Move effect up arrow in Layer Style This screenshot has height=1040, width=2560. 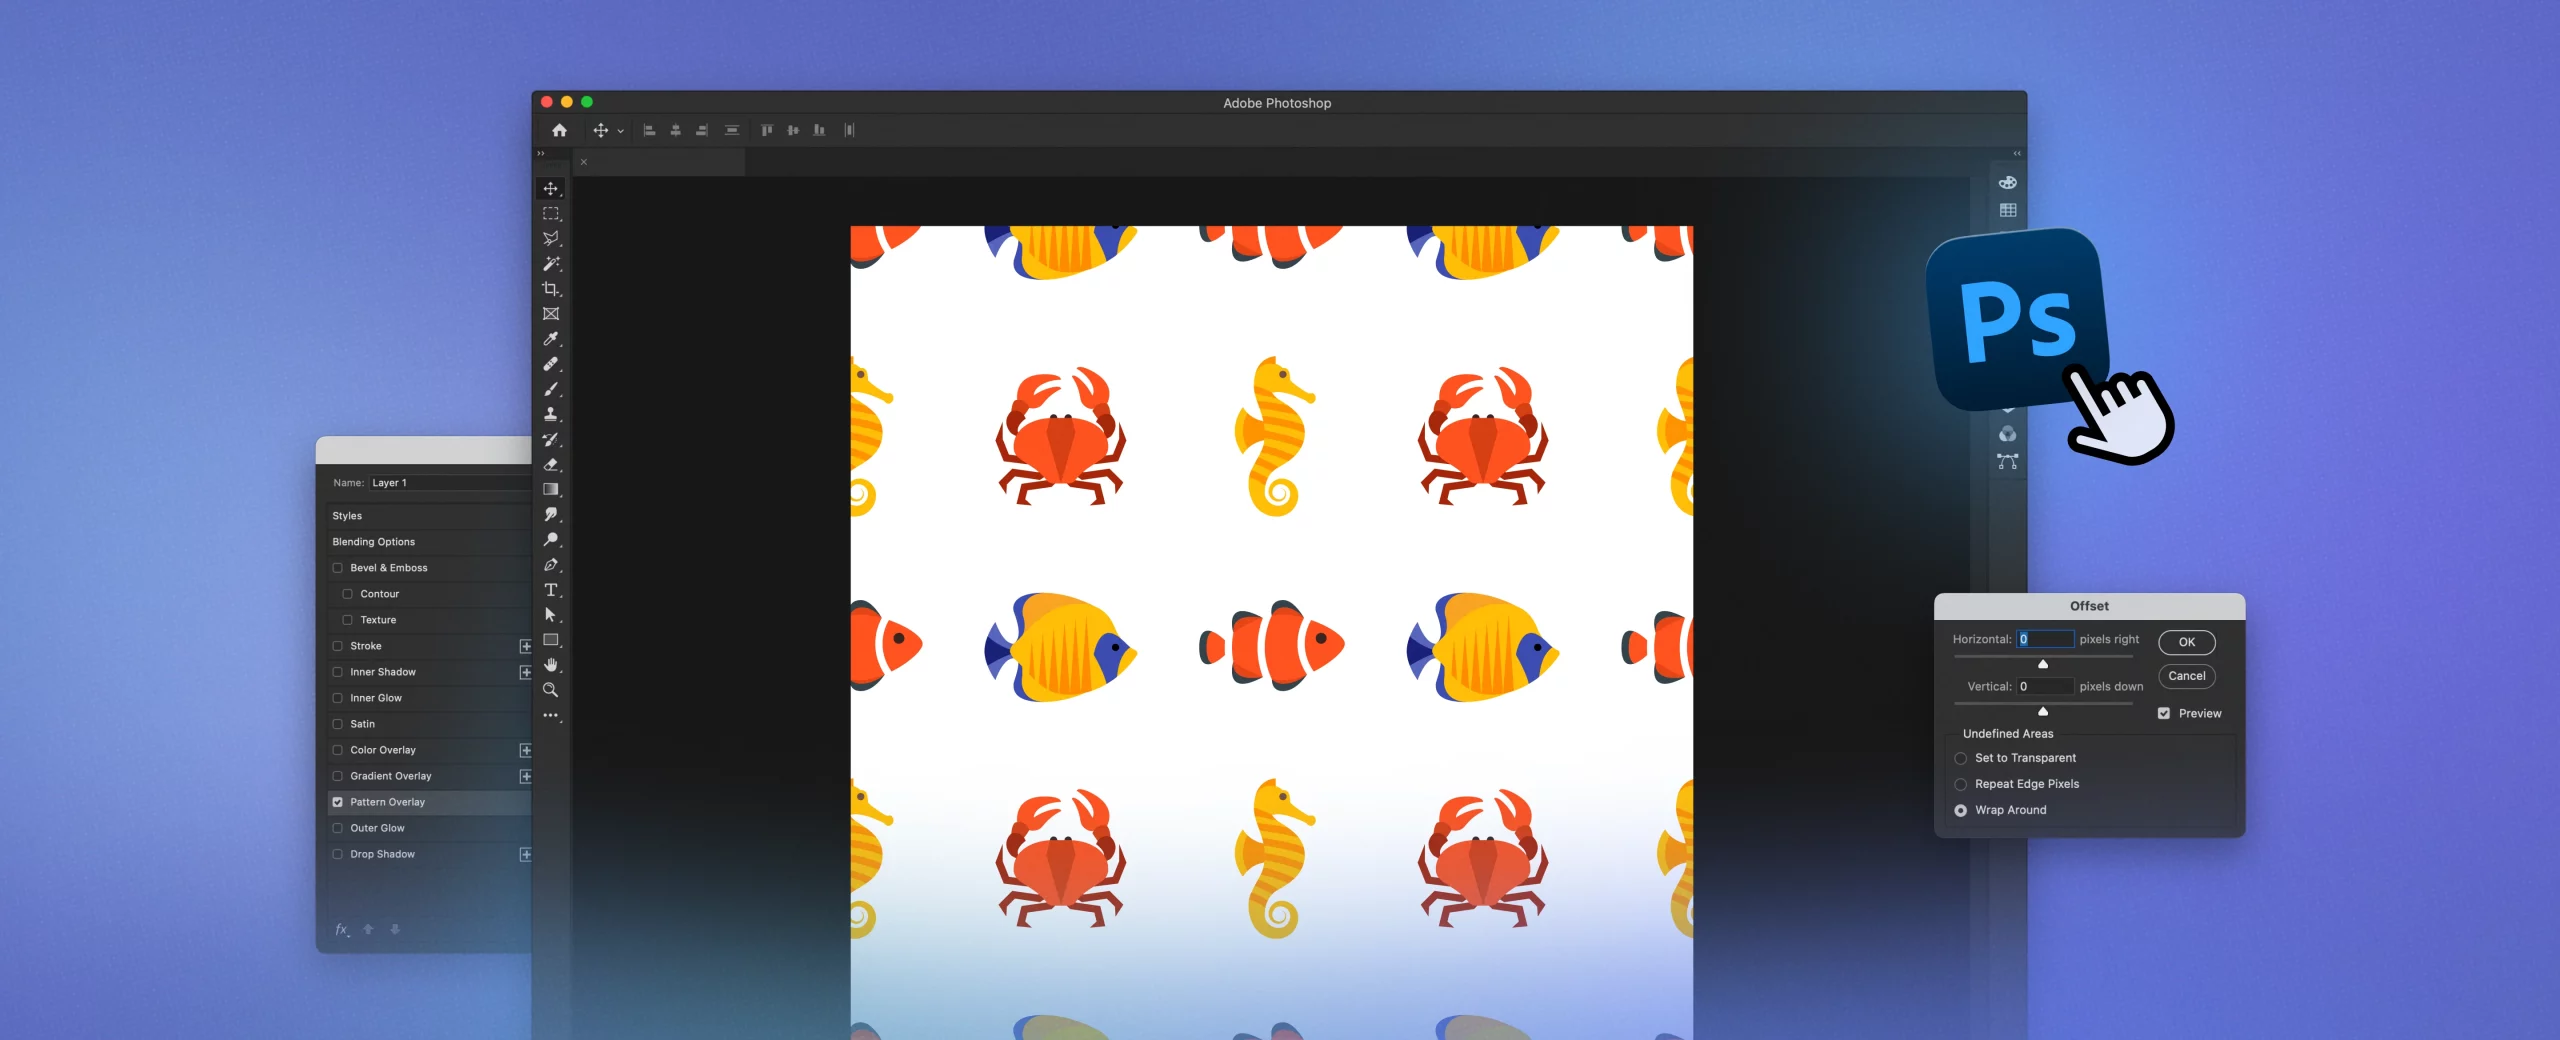[x=368, y=929]
